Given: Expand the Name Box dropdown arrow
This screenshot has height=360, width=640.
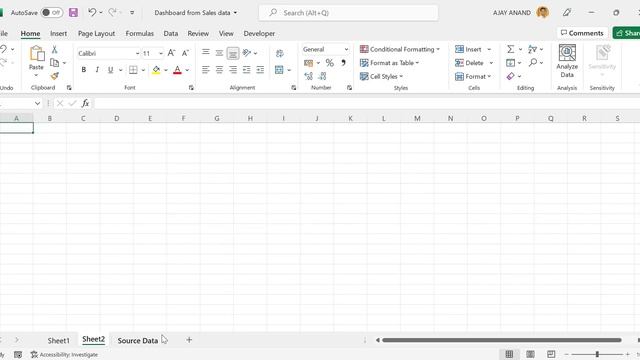Looking at the screenshot, I should [37, 104].
